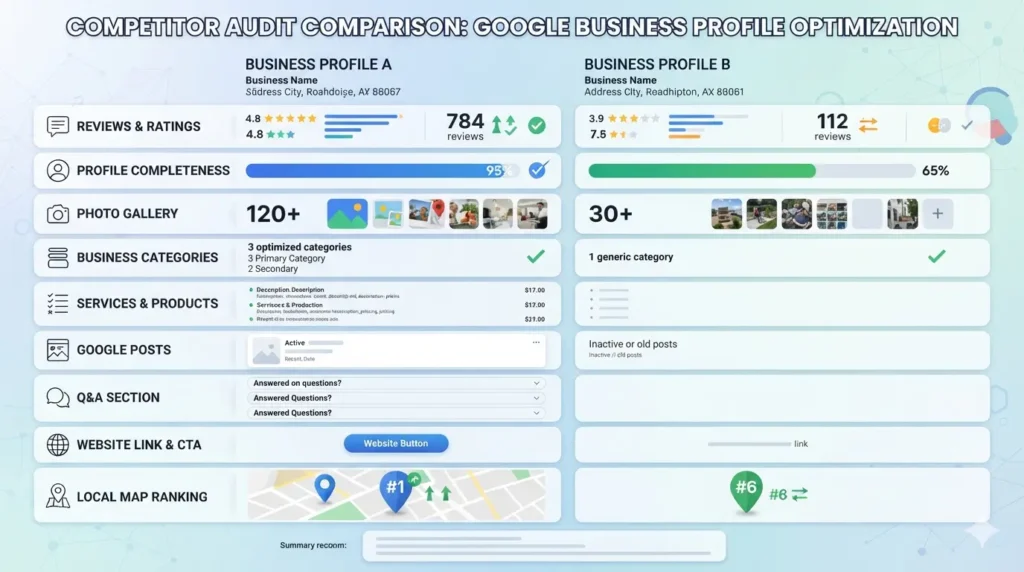
Task: Click blue checkmark after 95% completeness bar
Action: pos(538,170)
